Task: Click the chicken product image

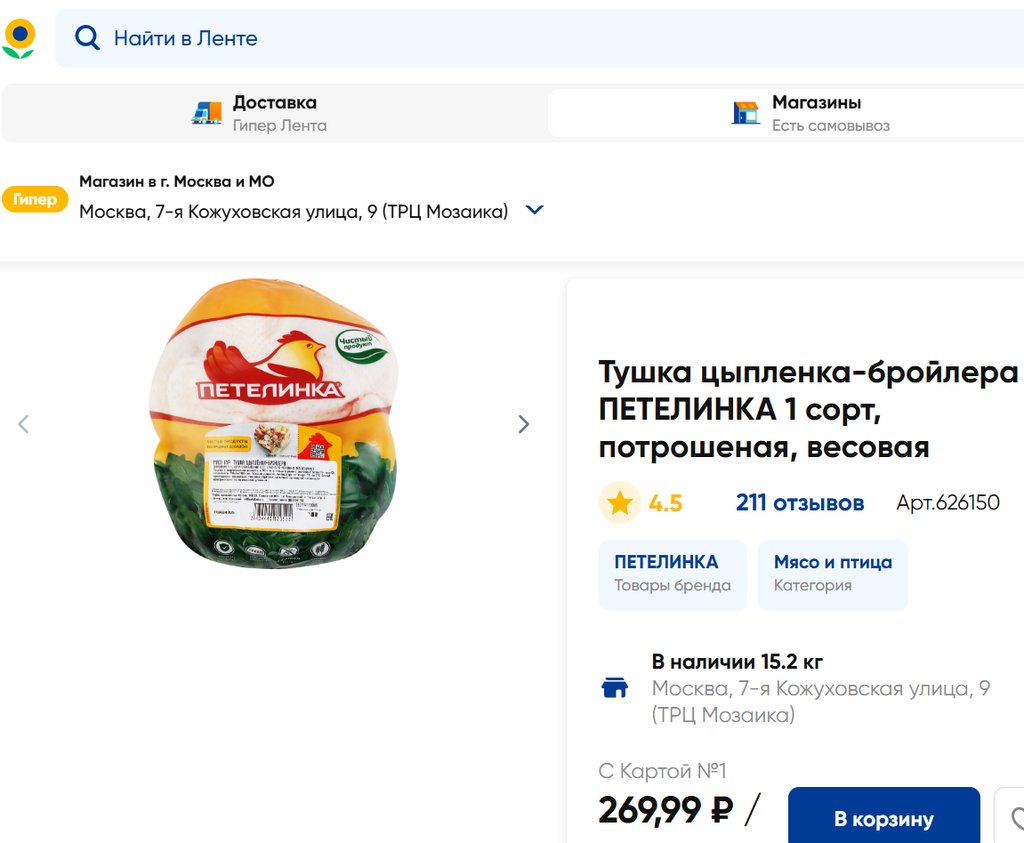Action: pos(273,424)
